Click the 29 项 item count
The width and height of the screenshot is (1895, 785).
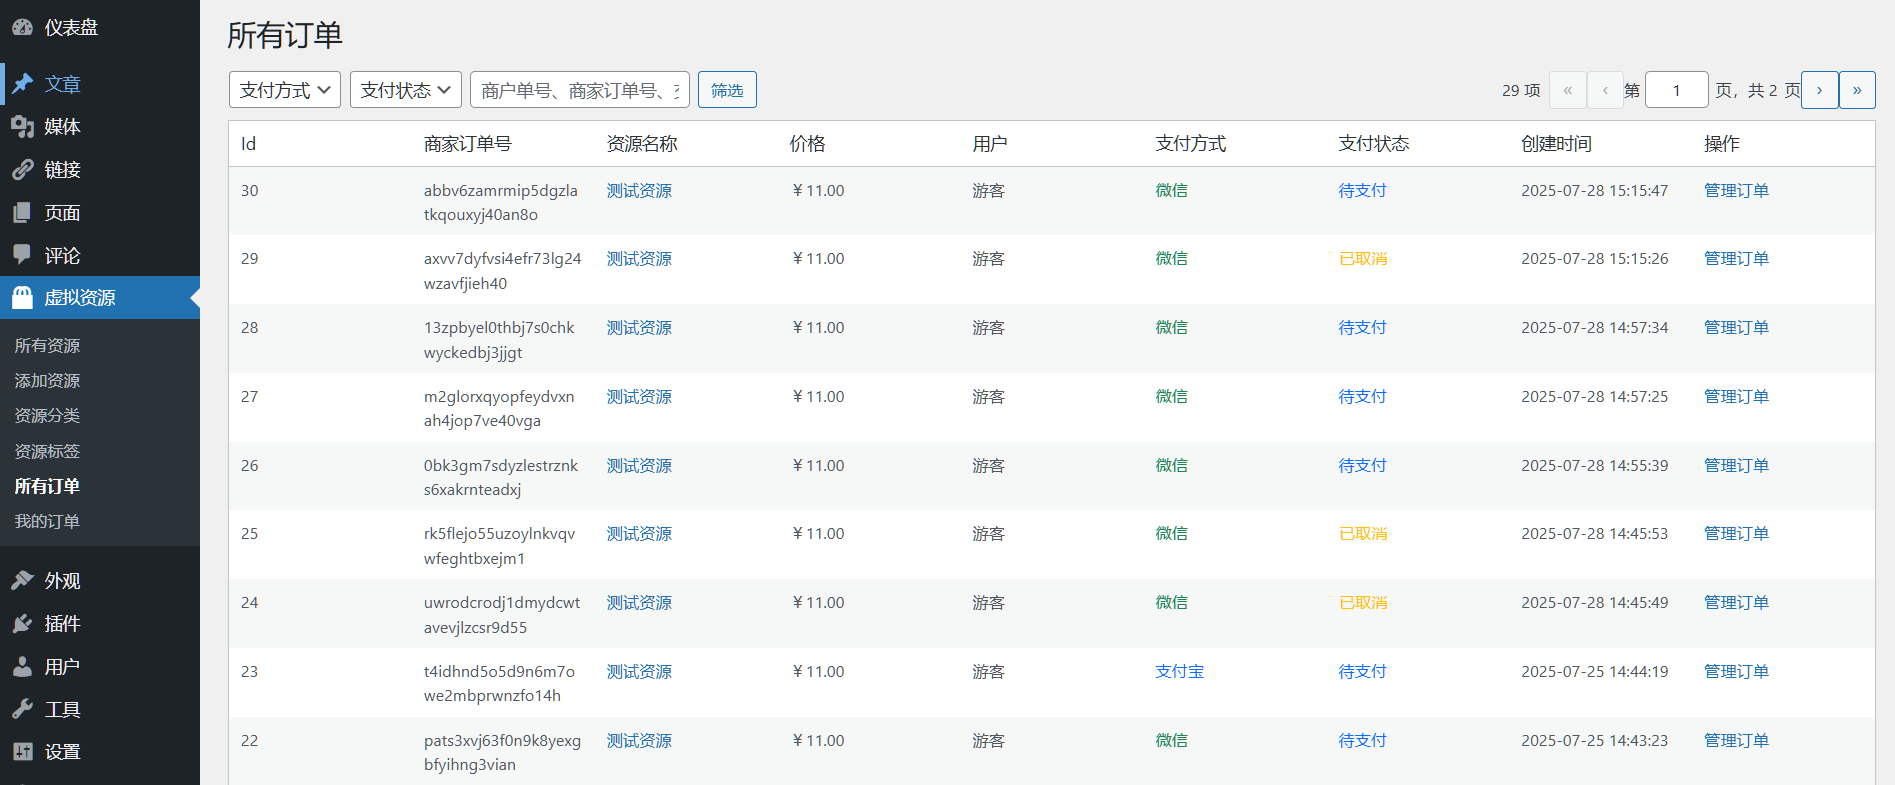tap(1521, 90)
